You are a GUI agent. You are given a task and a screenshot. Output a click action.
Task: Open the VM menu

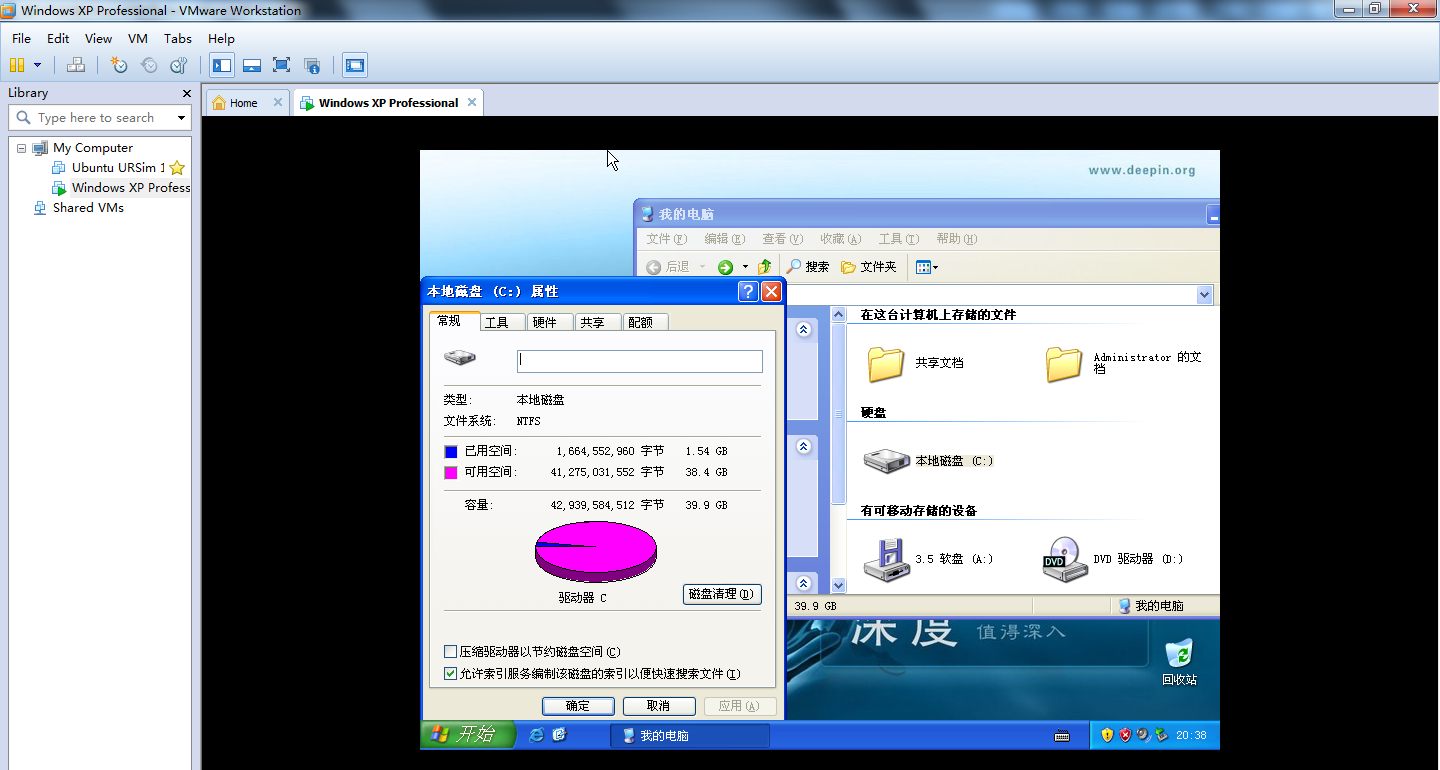138,38
